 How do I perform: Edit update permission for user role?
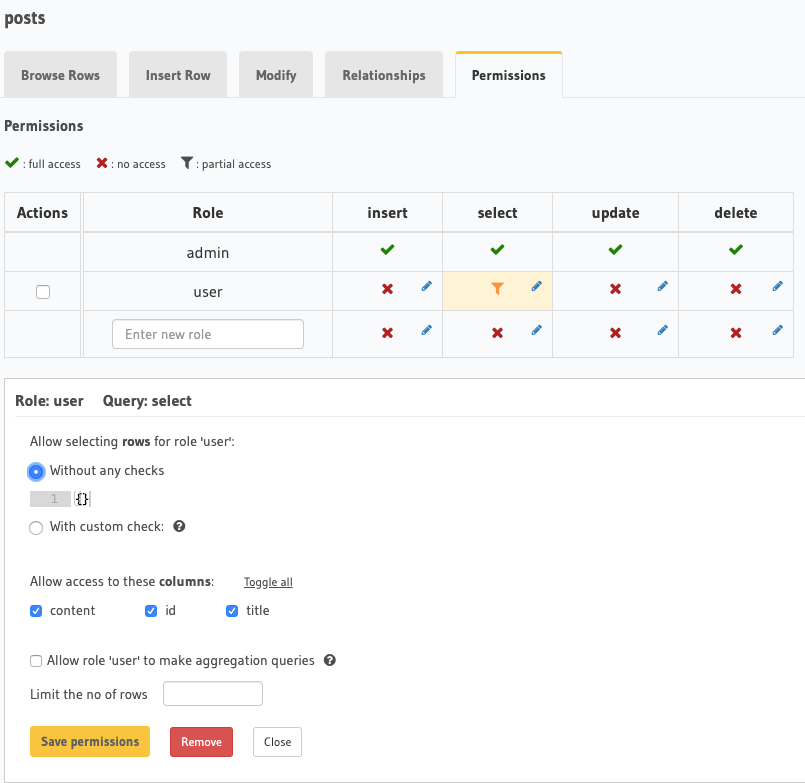pos(663,287)
